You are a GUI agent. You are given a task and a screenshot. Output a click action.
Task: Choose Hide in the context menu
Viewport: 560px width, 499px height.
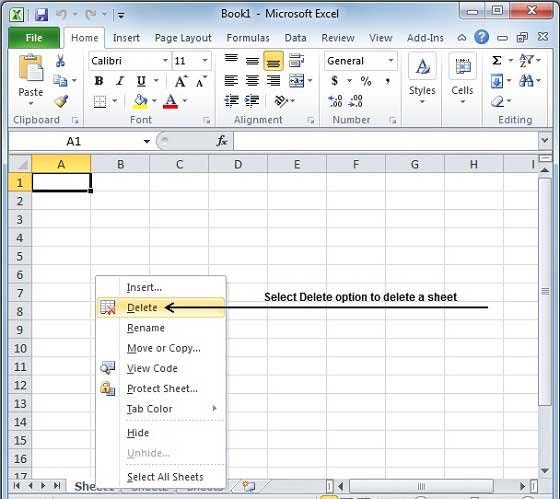pos(161,433)
